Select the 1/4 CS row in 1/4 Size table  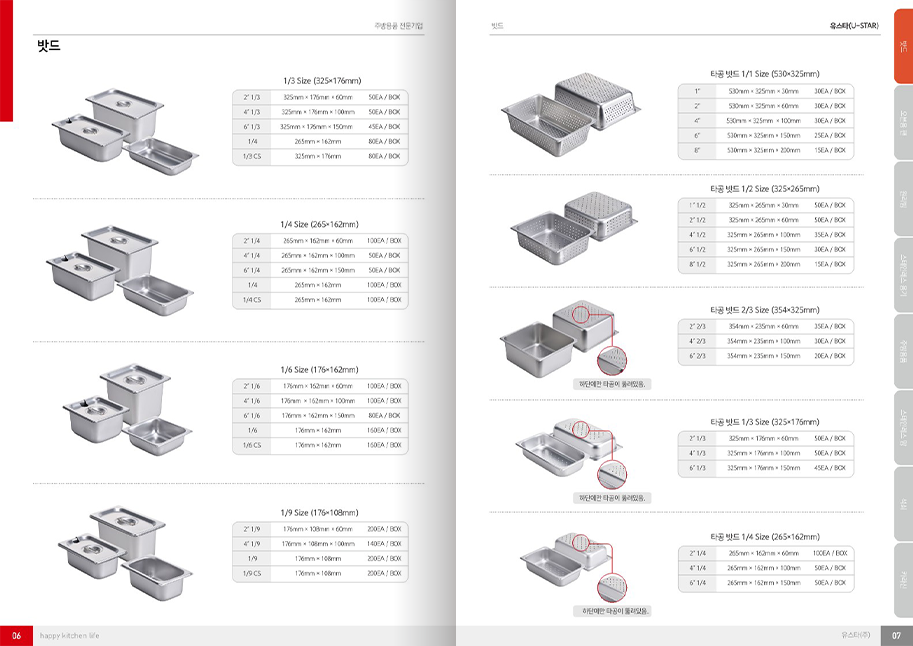tap(322, 300)
